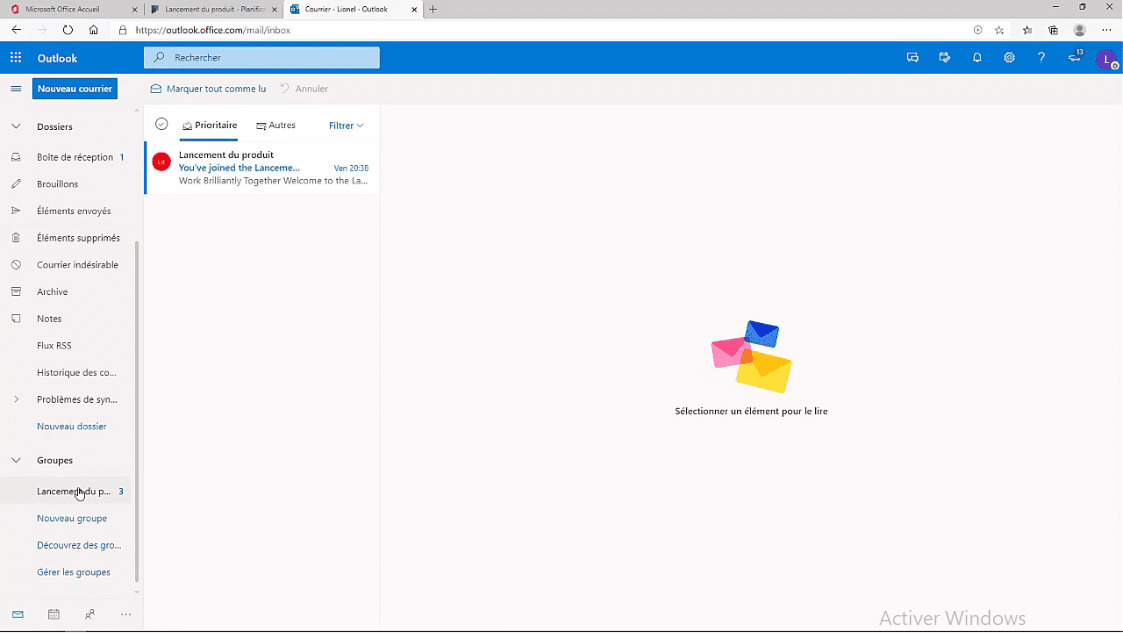The image size is (1123, 633).
Task: Open the feedback icon with badge 13
Action: coord(1071,58)
